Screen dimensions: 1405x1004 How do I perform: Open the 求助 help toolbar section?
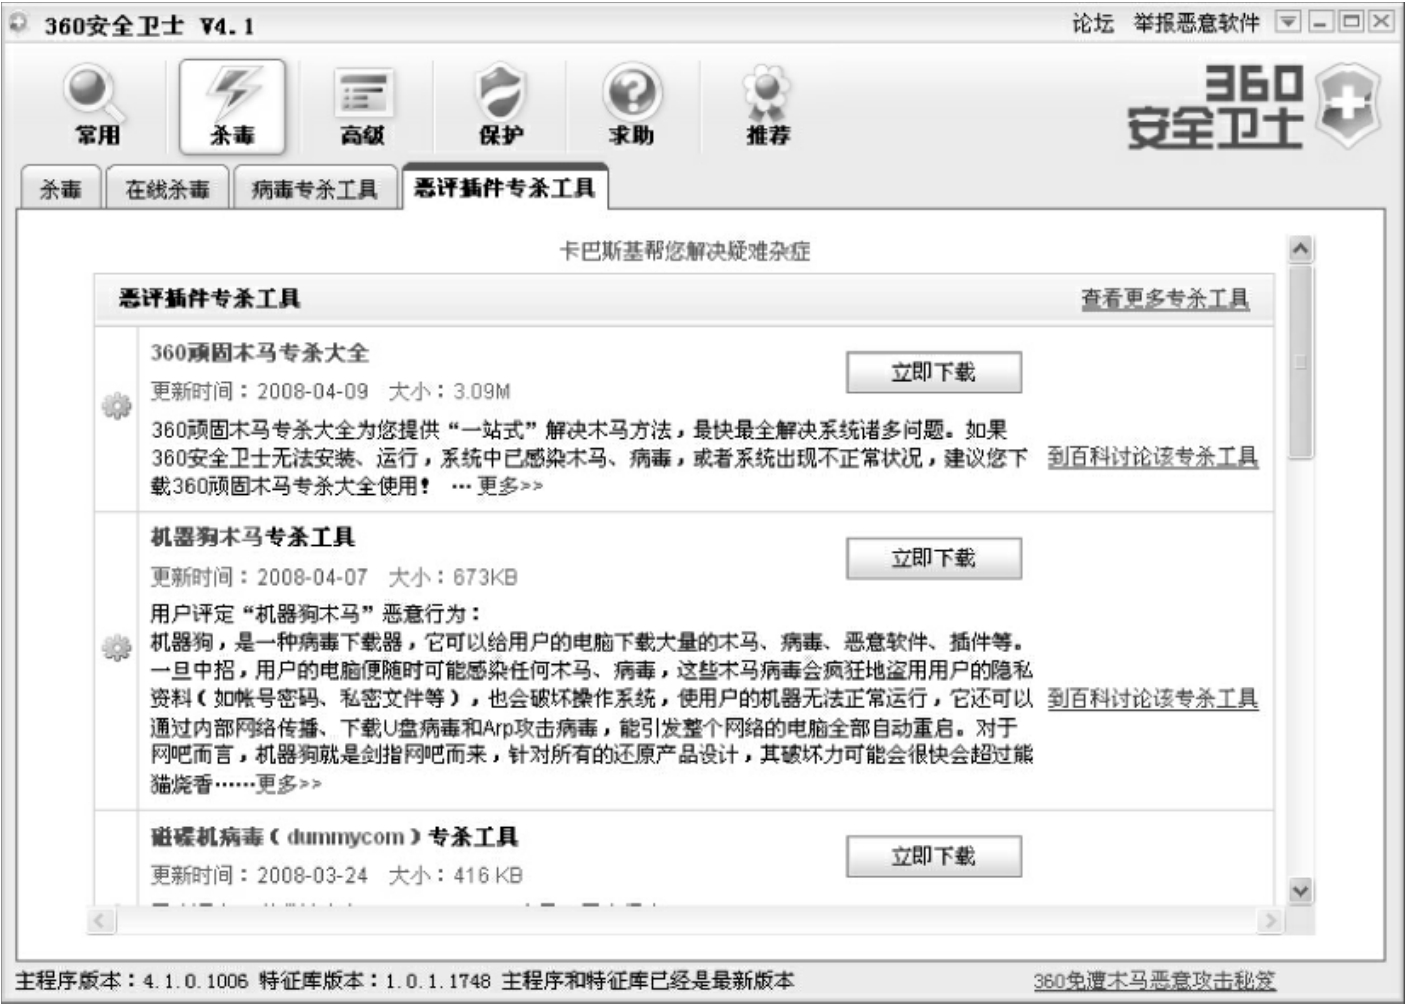click(632, 106)
